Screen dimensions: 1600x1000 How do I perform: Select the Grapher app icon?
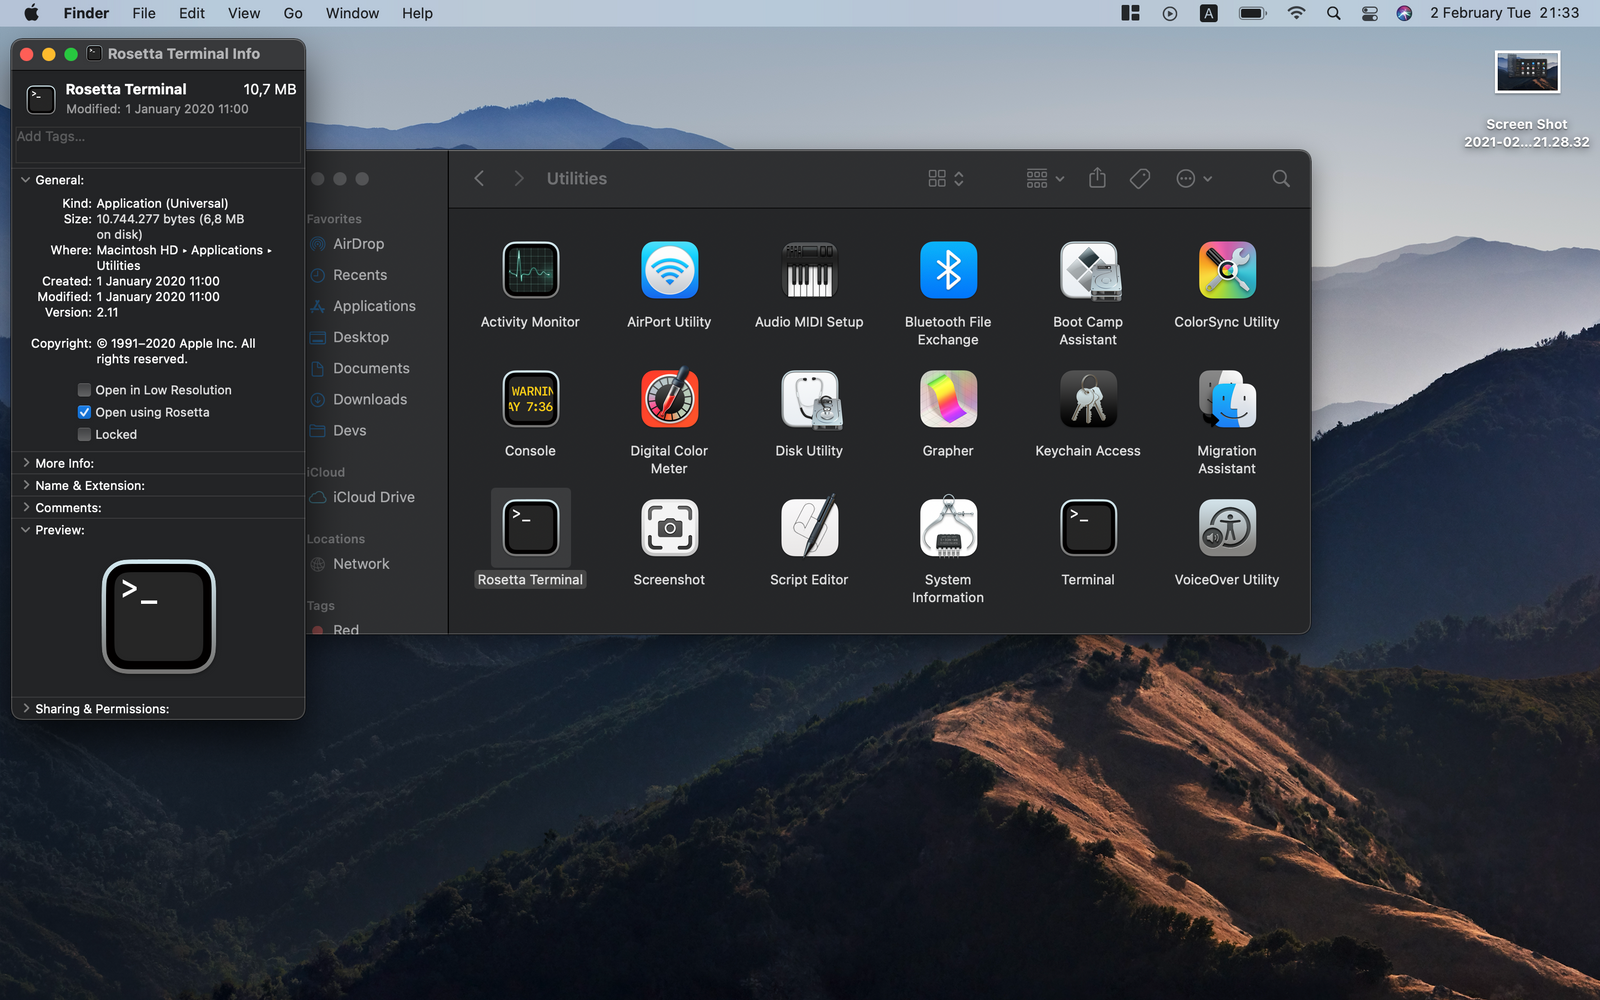(x=948, y=398)
